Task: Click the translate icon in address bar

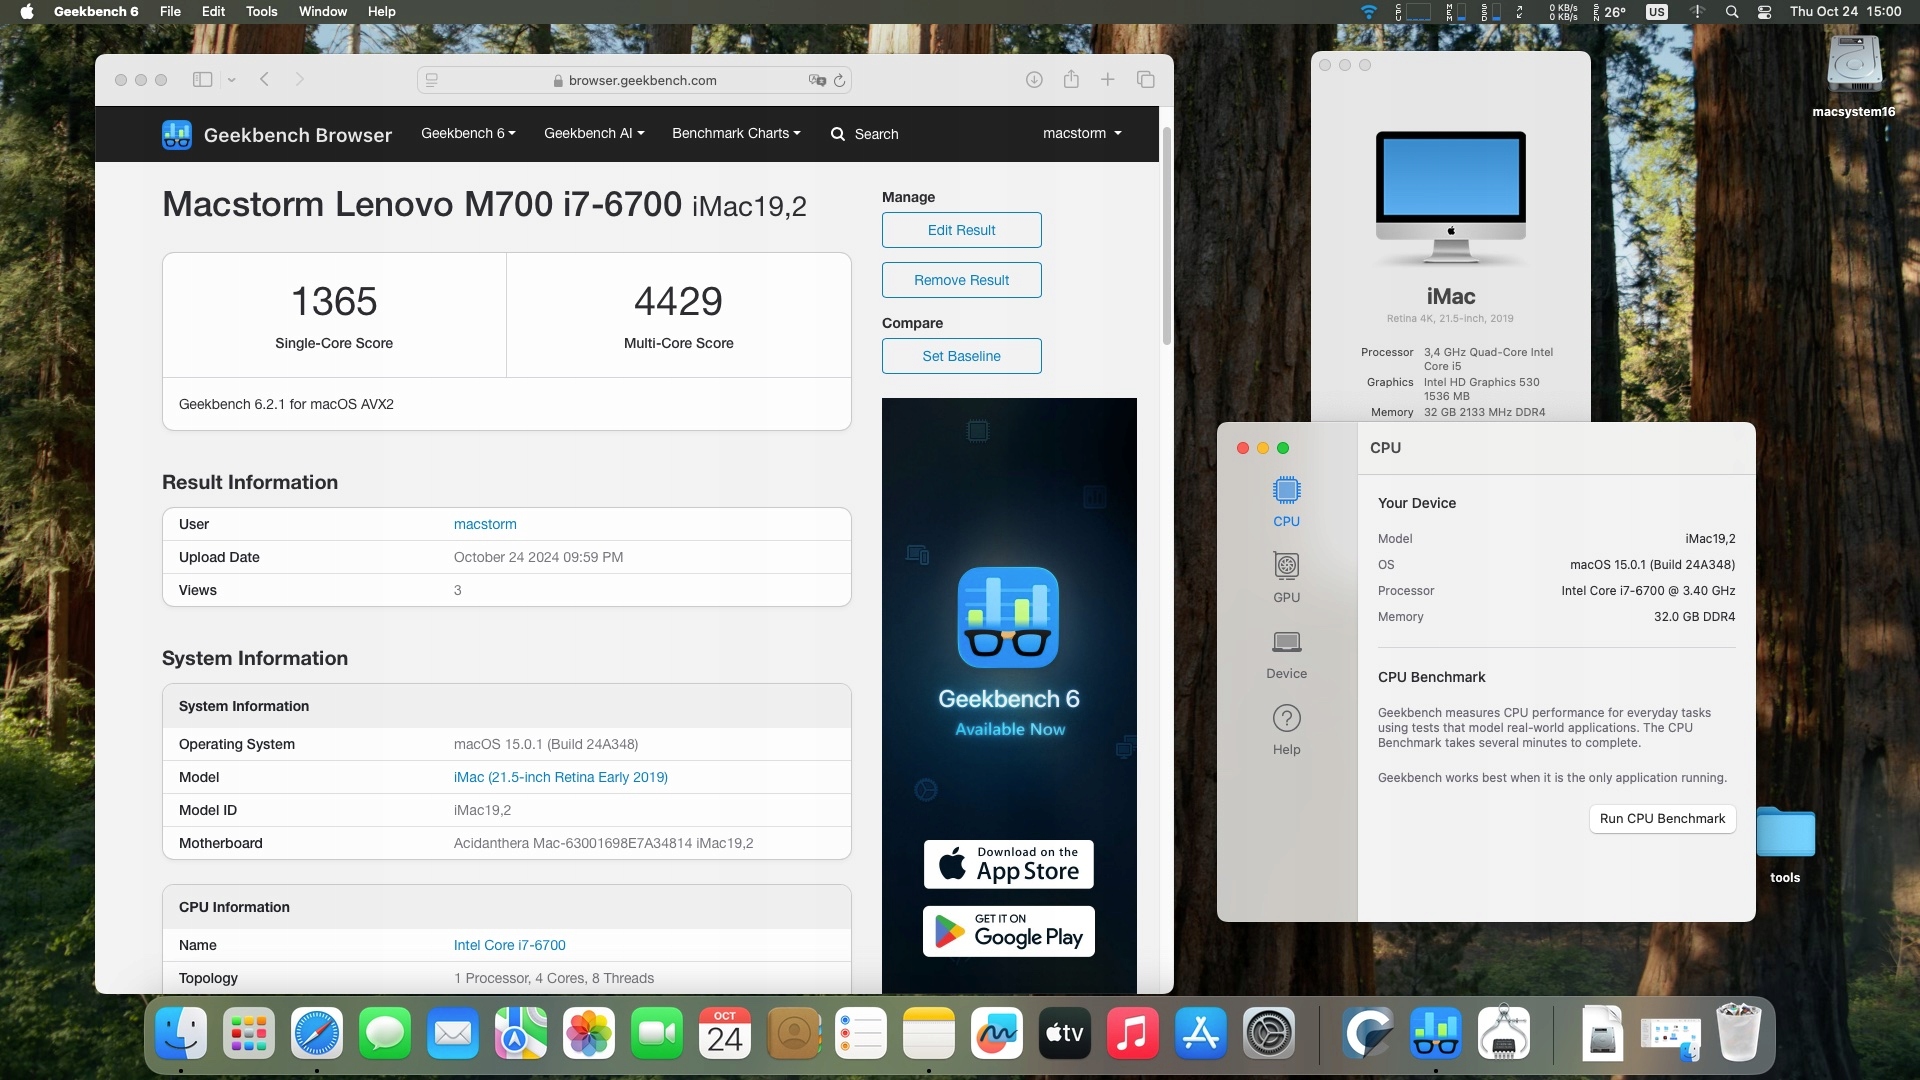Action: (817, 81)
